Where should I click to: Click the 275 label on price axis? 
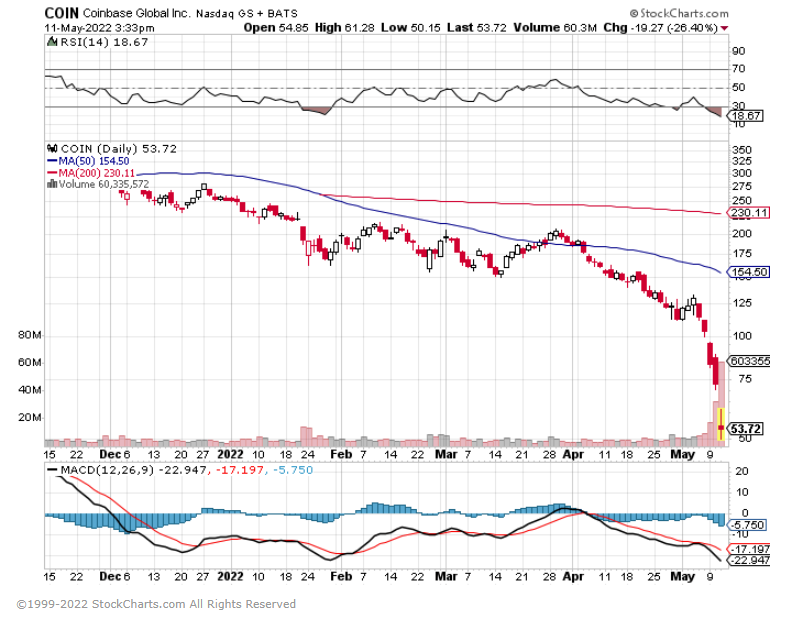point(742,186)
